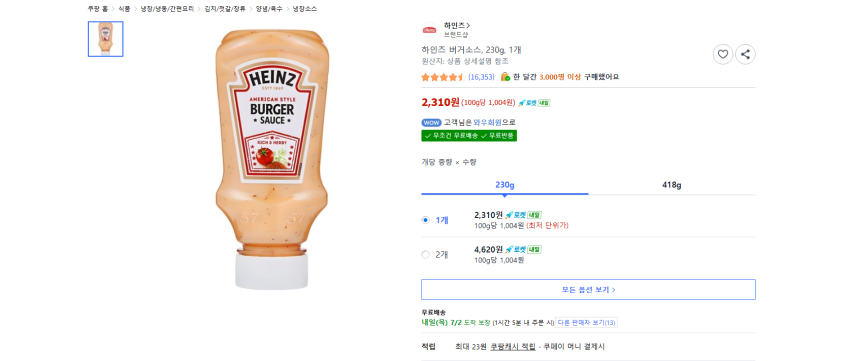The width and height of the screenshot is (850, 361).
Task: Click the Rocket delivery badge next to the main price
Action: (534, 103)
